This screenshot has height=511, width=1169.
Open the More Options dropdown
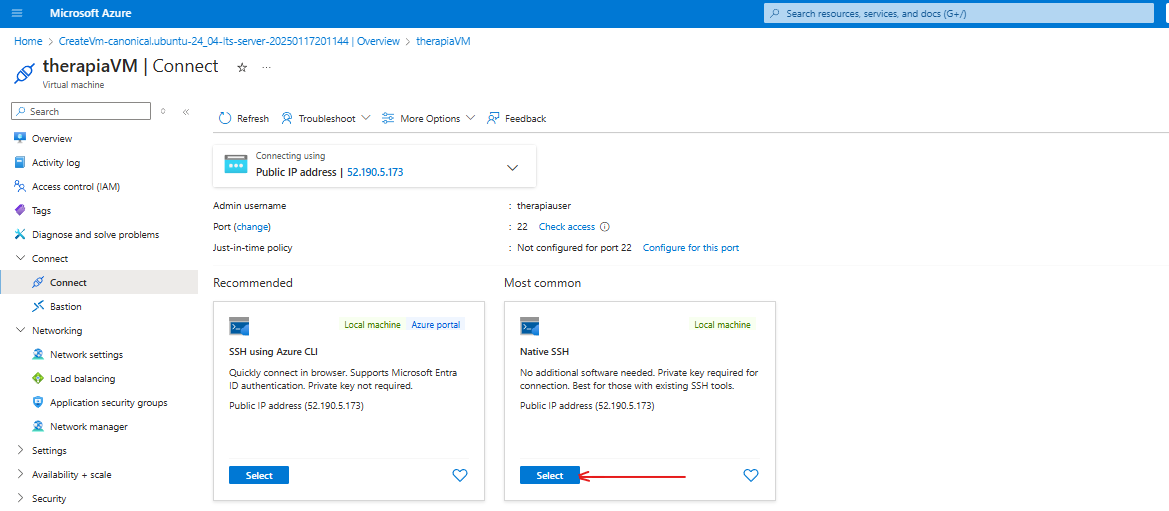(428, 119)
